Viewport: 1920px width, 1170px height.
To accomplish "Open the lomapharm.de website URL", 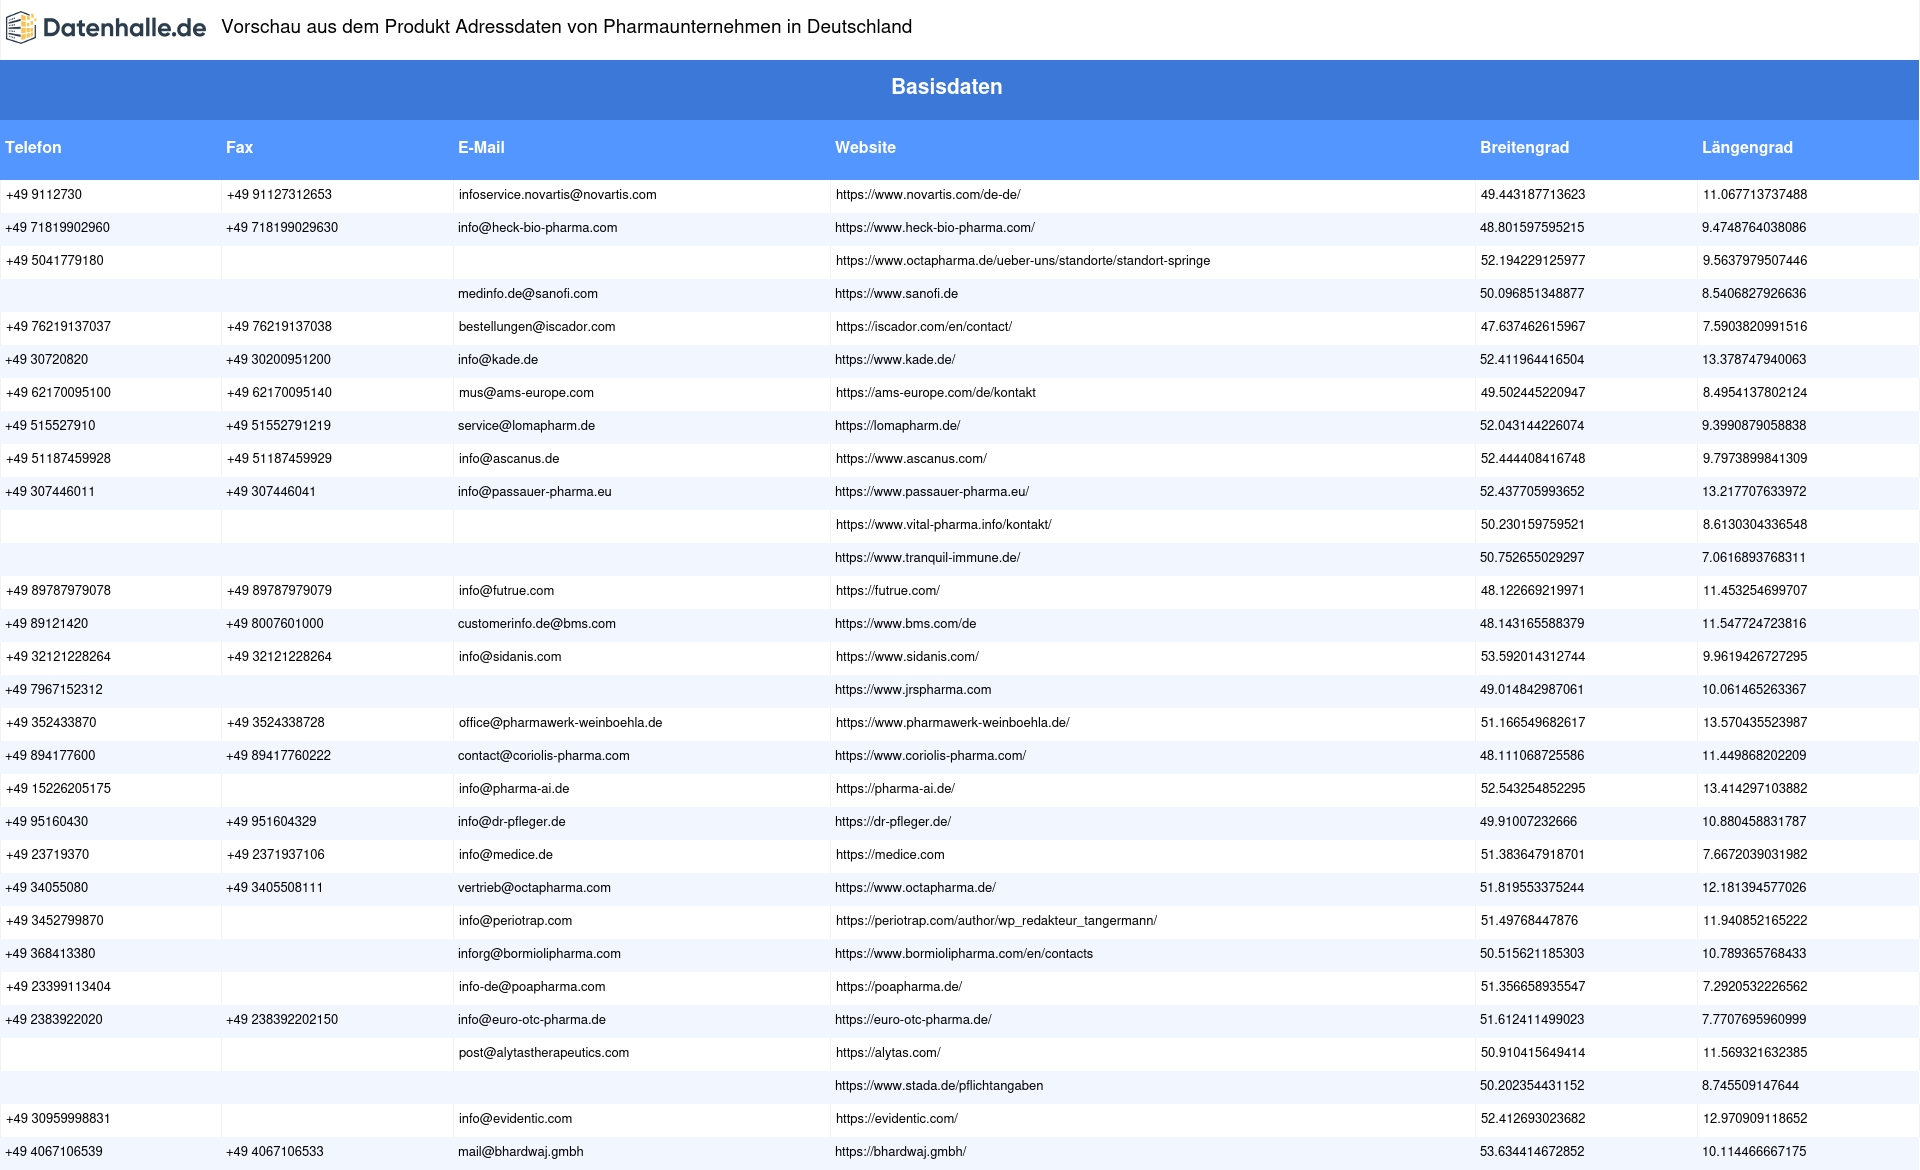I will click(x=898, y=426).
